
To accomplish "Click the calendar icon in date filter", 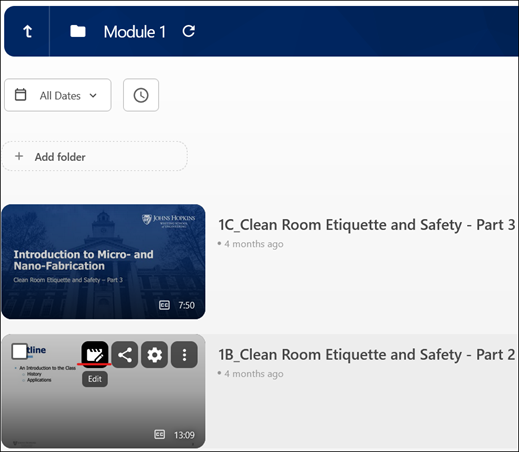I will tap(20, 95).
